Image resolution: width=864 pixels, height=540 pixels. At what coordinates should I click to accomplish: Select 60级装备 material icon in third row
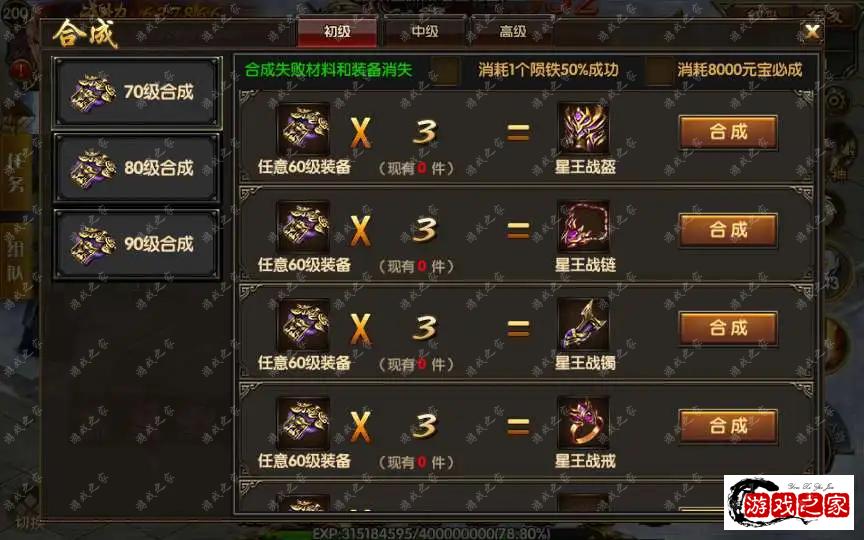[304, 326]
